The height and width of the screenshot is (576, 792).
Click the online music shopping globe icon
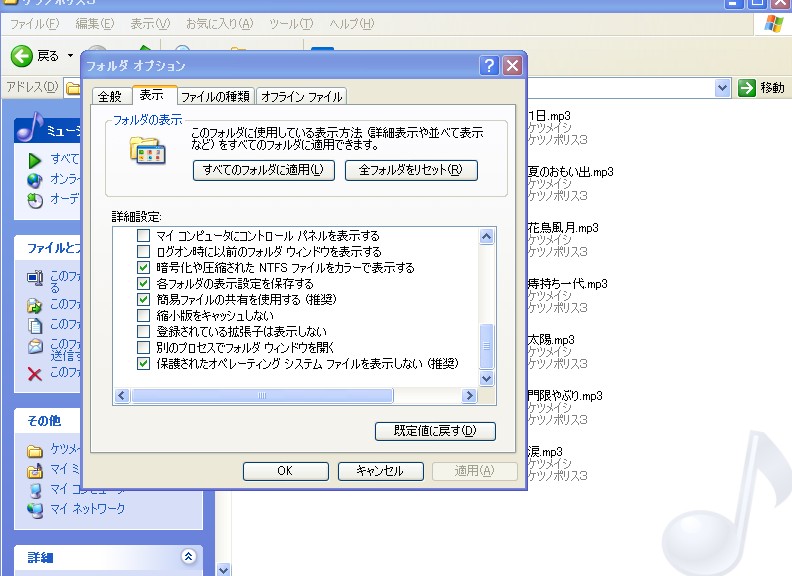click(x=35, y=179)
